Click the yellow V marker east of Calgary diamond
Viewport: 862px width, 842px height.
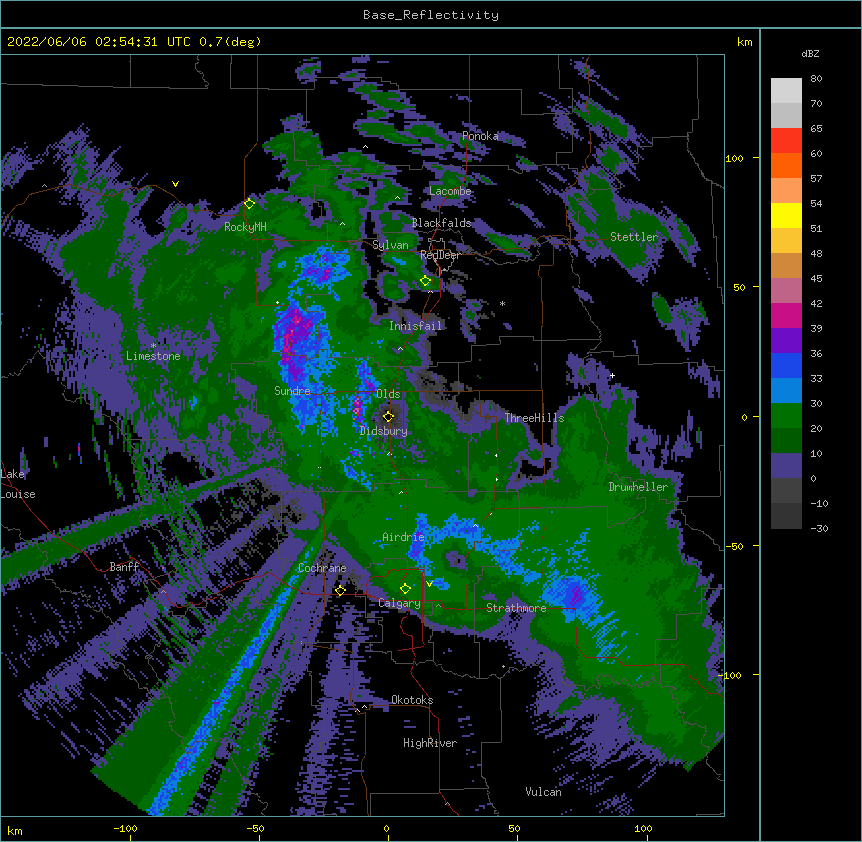click(429, 583)
